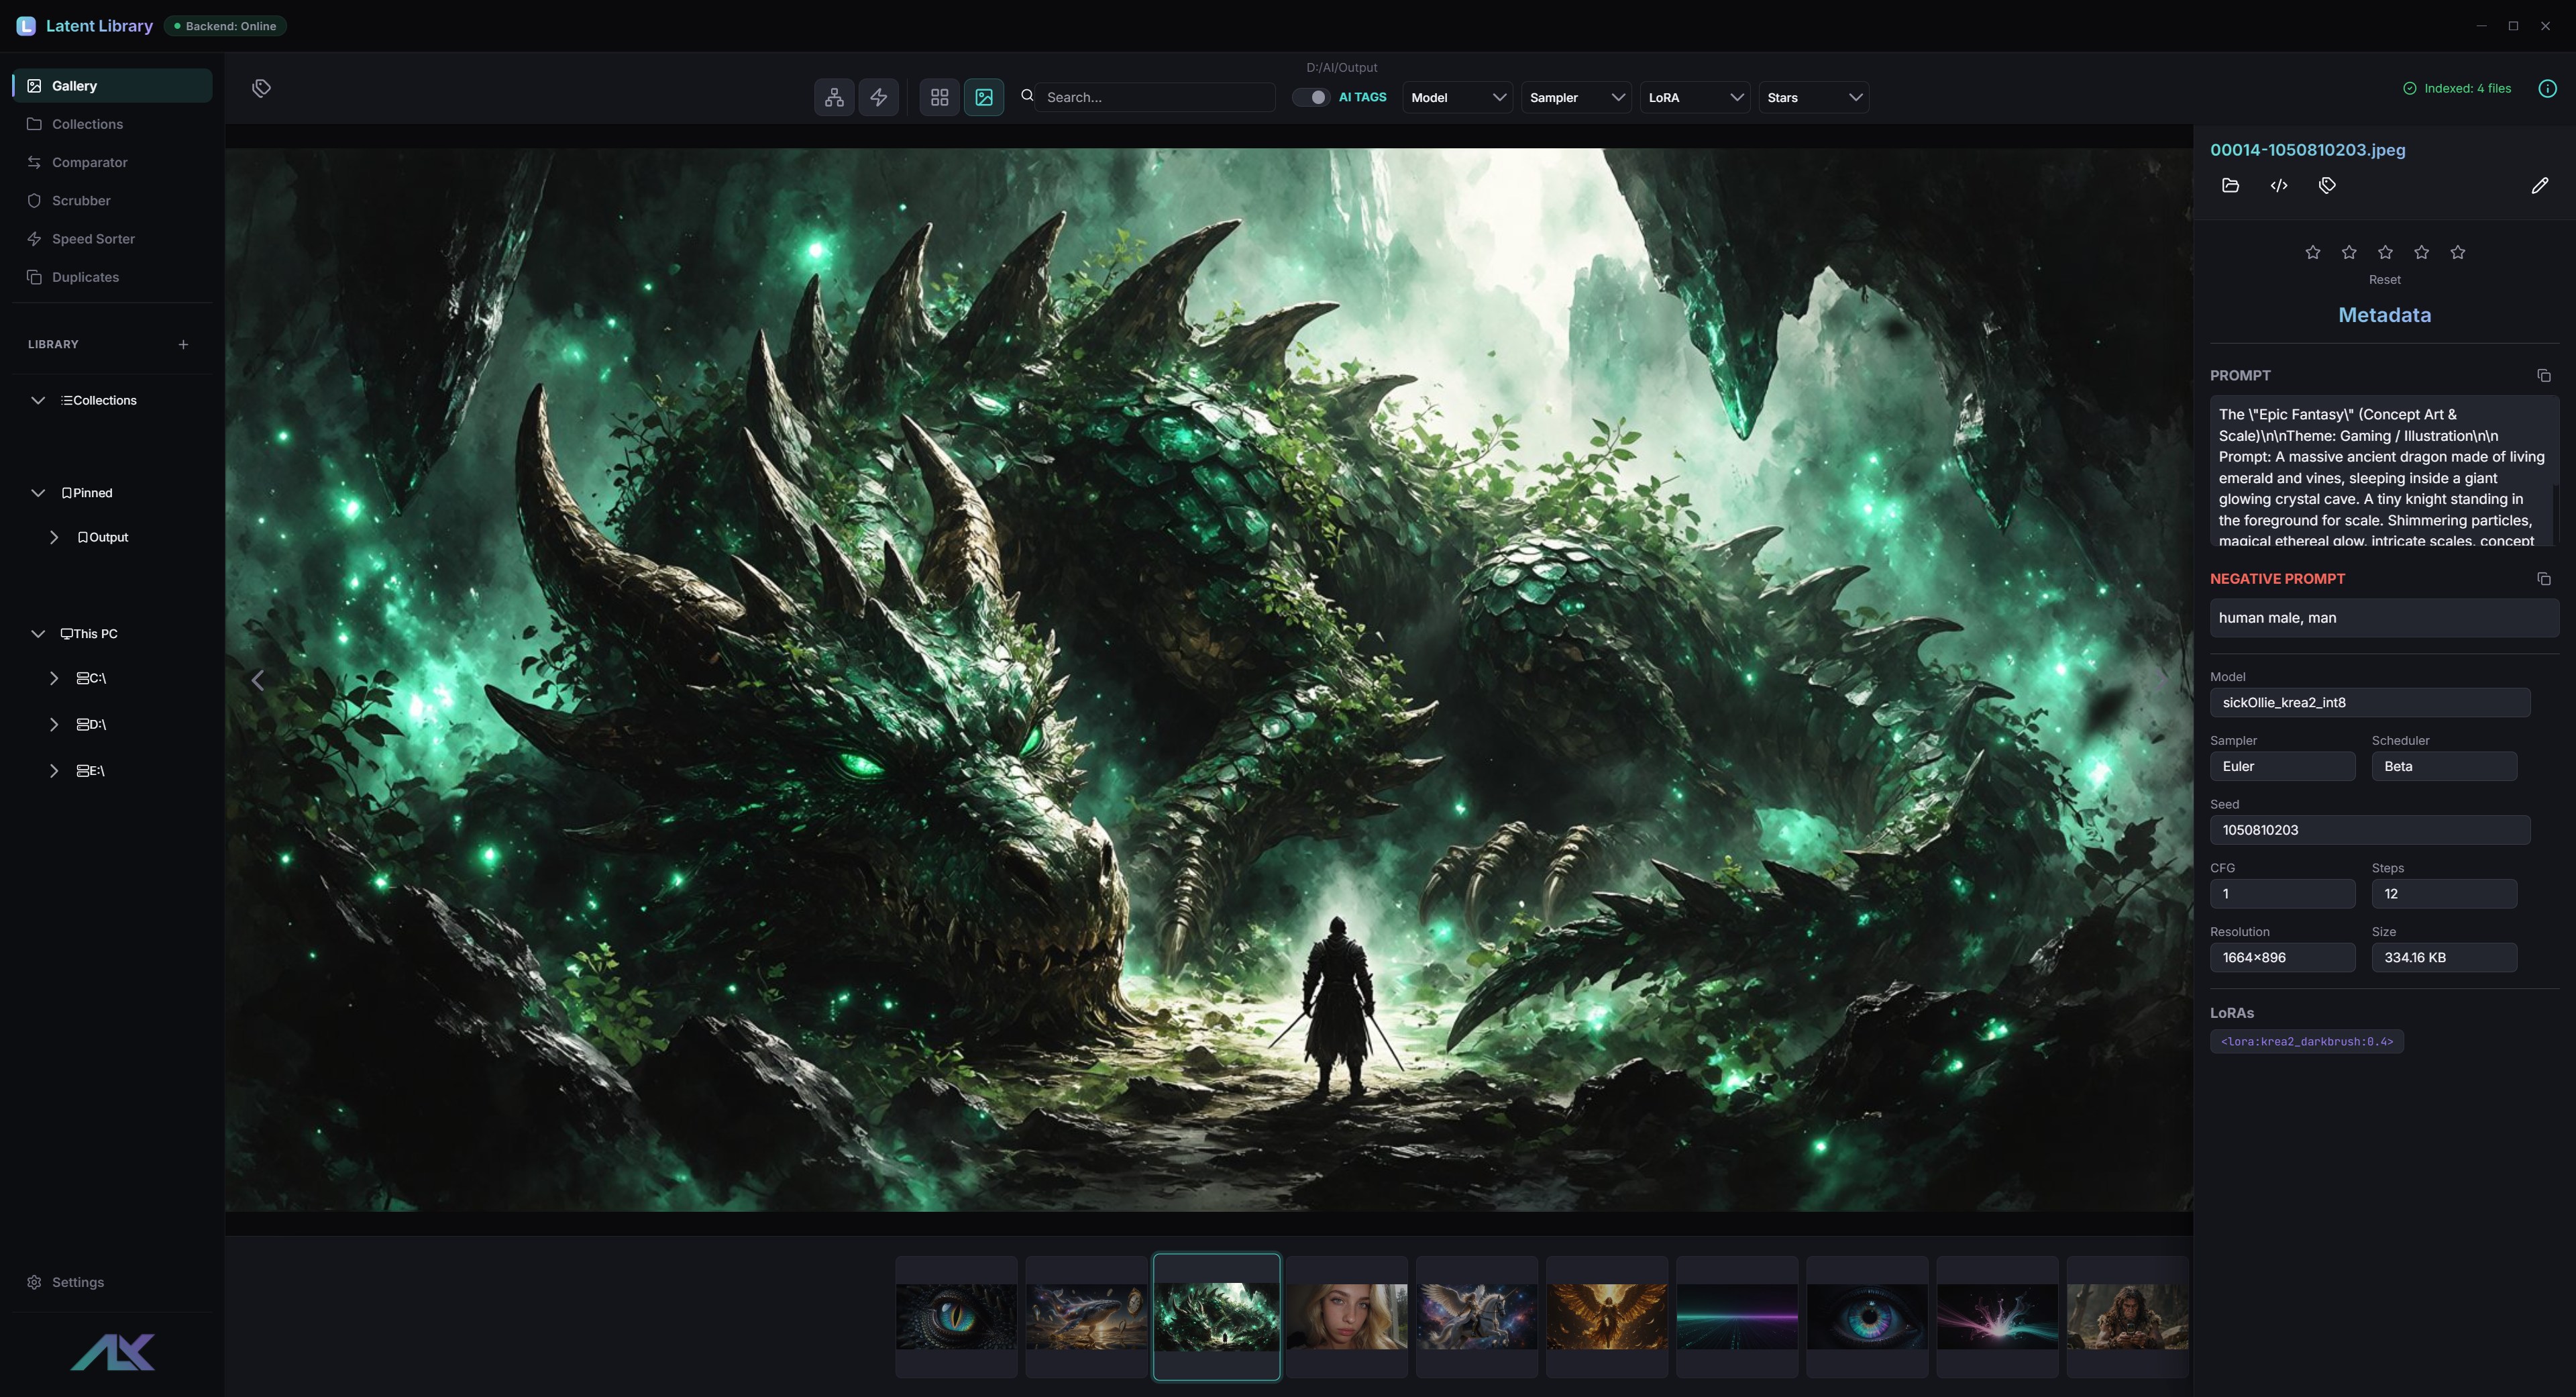Image resolution: width=2576 pixels, height=1397 pixels.
Task: Click the Resolution value 1664×896
Action: 2282,957
